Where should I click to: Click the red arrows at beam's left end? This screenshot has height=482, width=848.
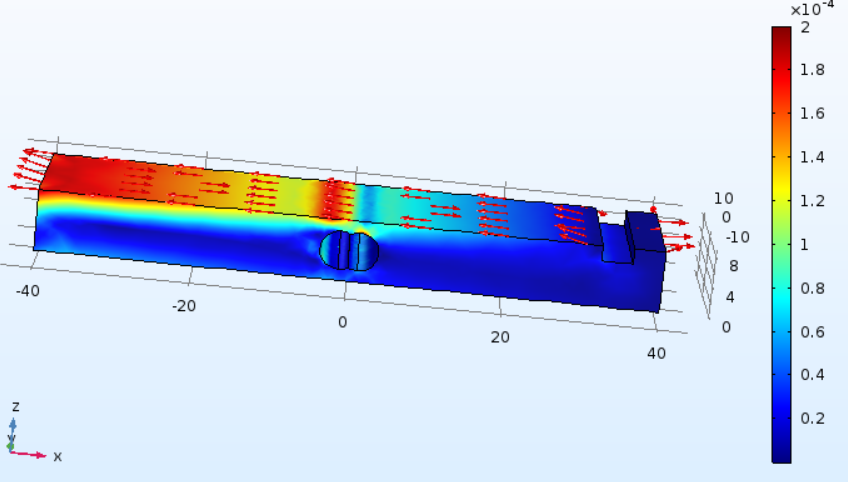[29, 169]
